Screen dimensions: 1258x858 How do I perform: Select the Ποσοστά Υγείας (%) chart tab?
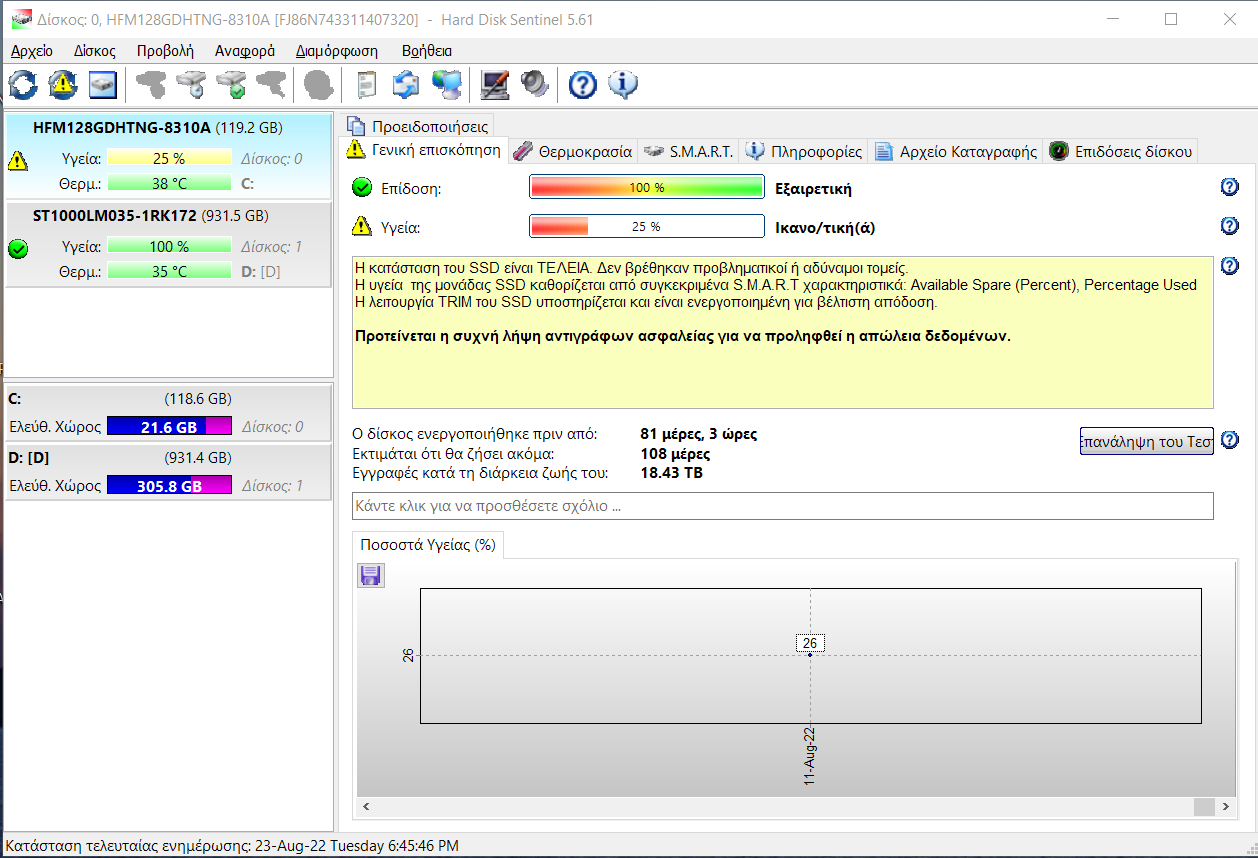429,545
